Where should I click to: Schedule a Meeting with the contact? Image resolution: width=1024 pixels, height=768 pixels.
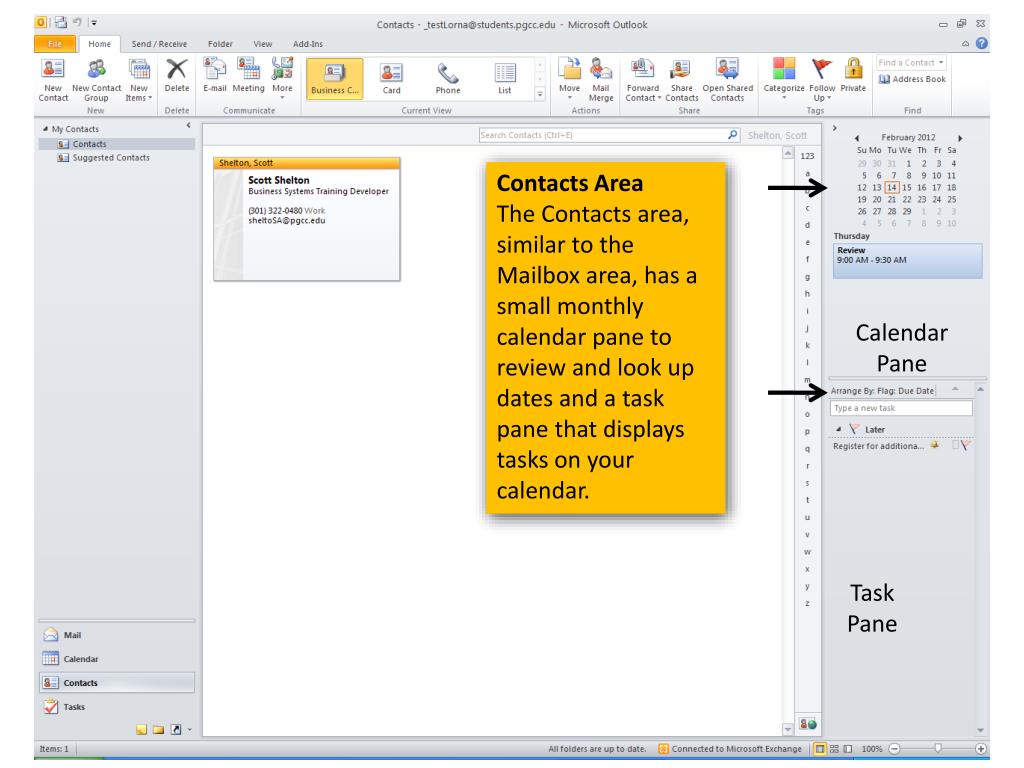coord(248,76)
